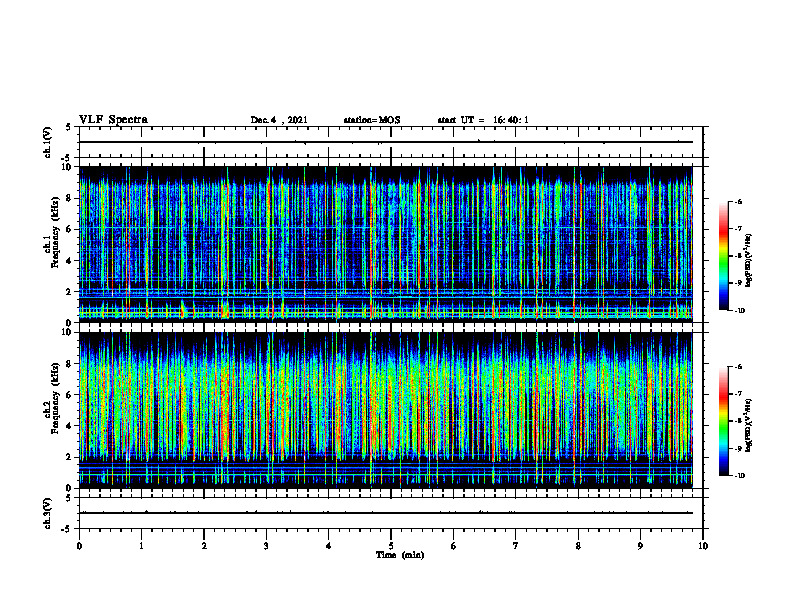Click ch.1 frequency axis tick "8"
The width and height of the screenshot is (792, 612).
tap(69, 198)
